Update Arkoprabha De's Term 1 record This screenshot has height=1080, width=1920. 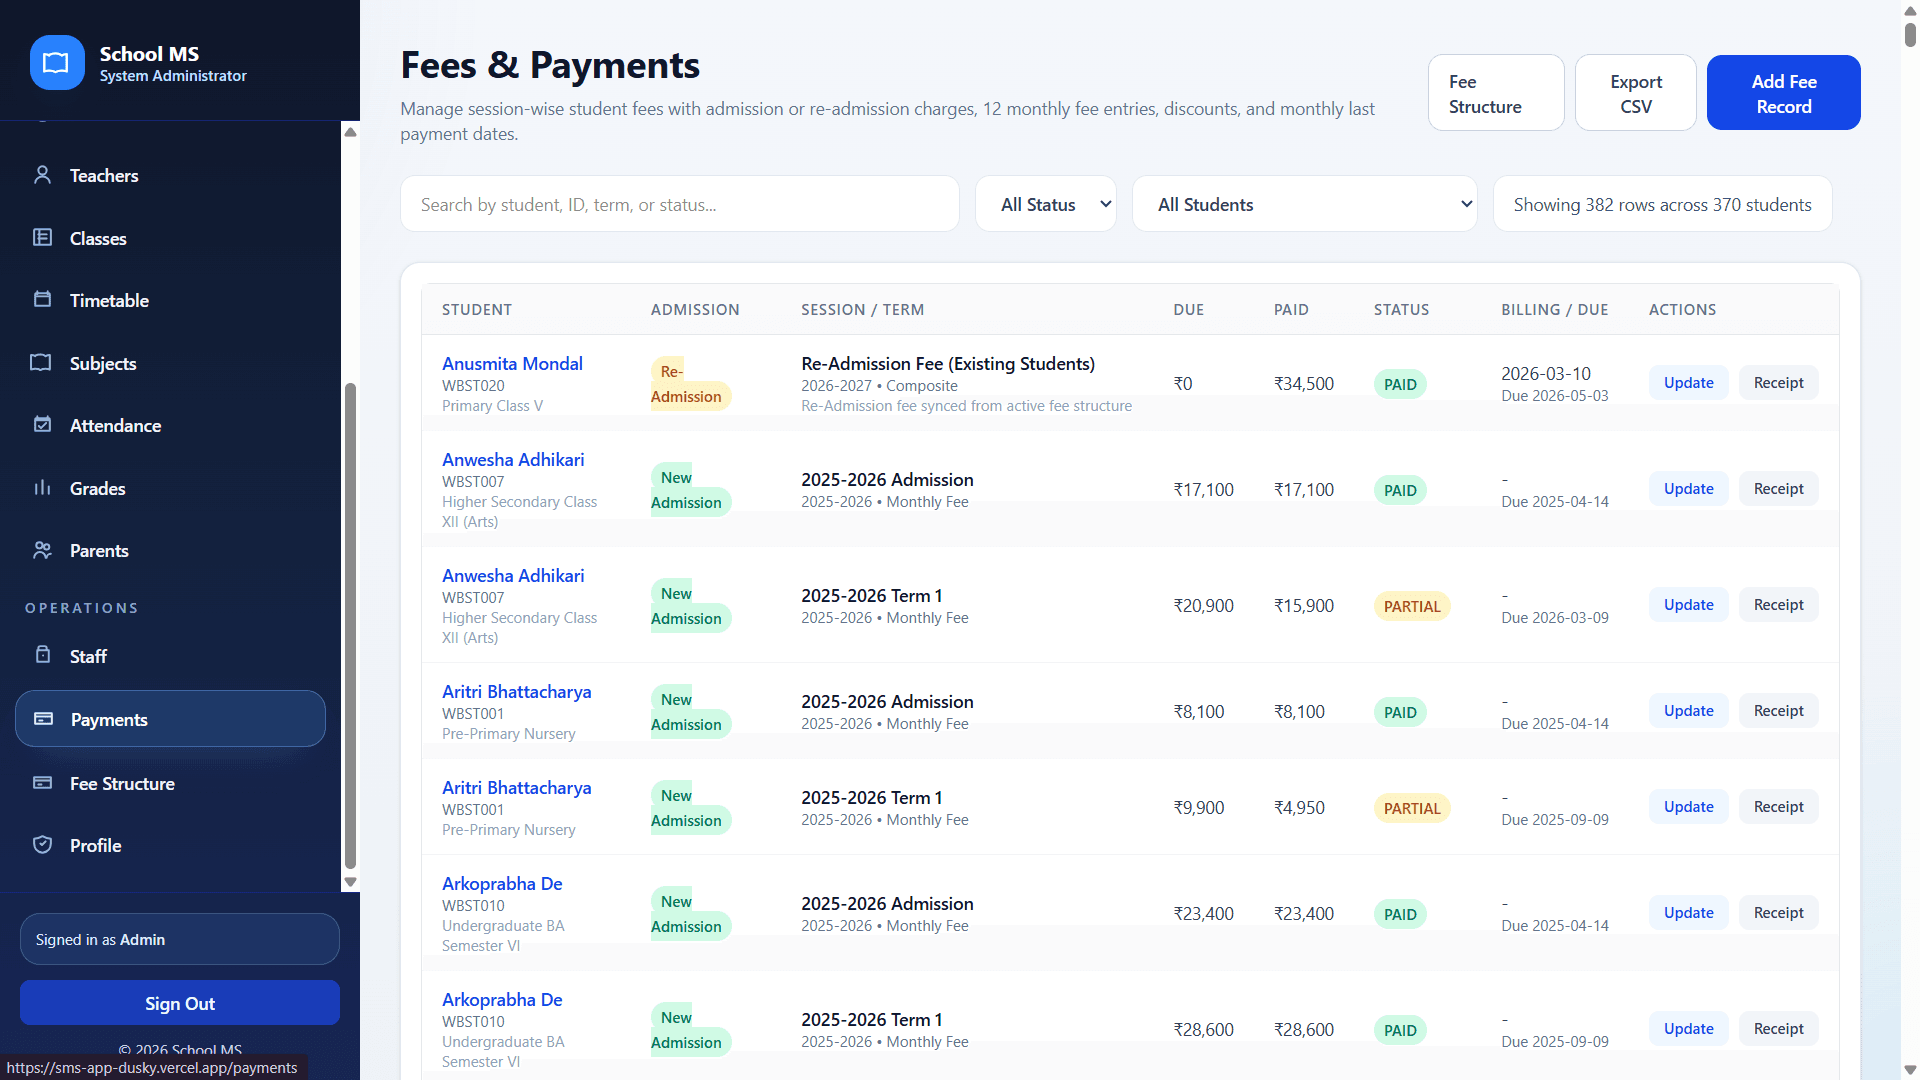point(1688,1029)
